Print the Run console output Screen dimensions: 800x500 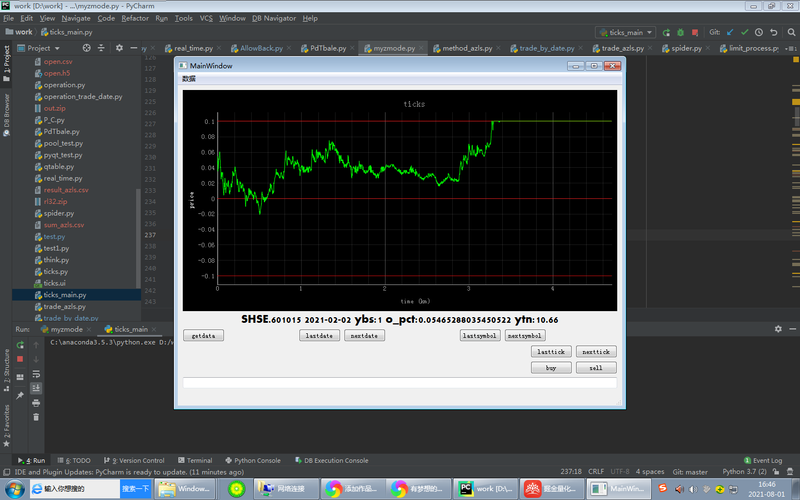pos(36,403)
